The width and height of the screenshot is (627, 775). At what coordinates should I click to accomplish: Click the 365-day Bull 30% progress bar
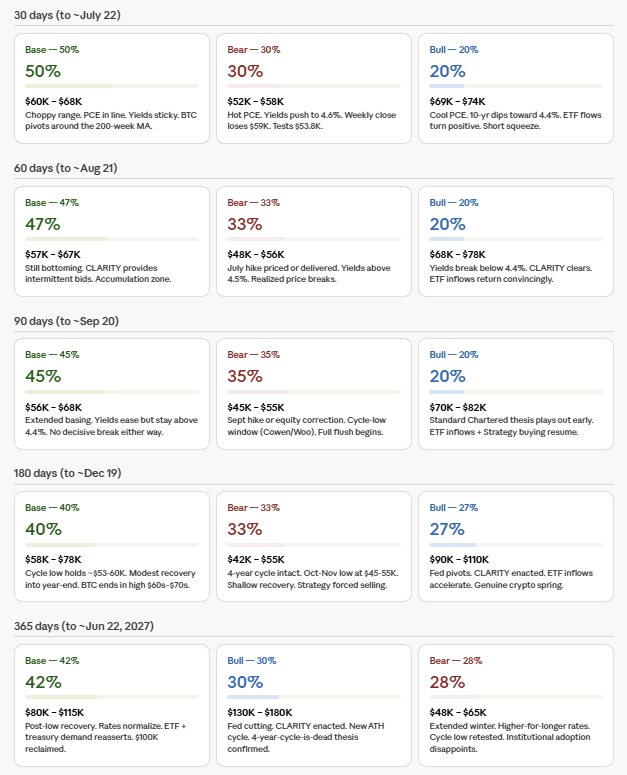[x=314, y=697]
